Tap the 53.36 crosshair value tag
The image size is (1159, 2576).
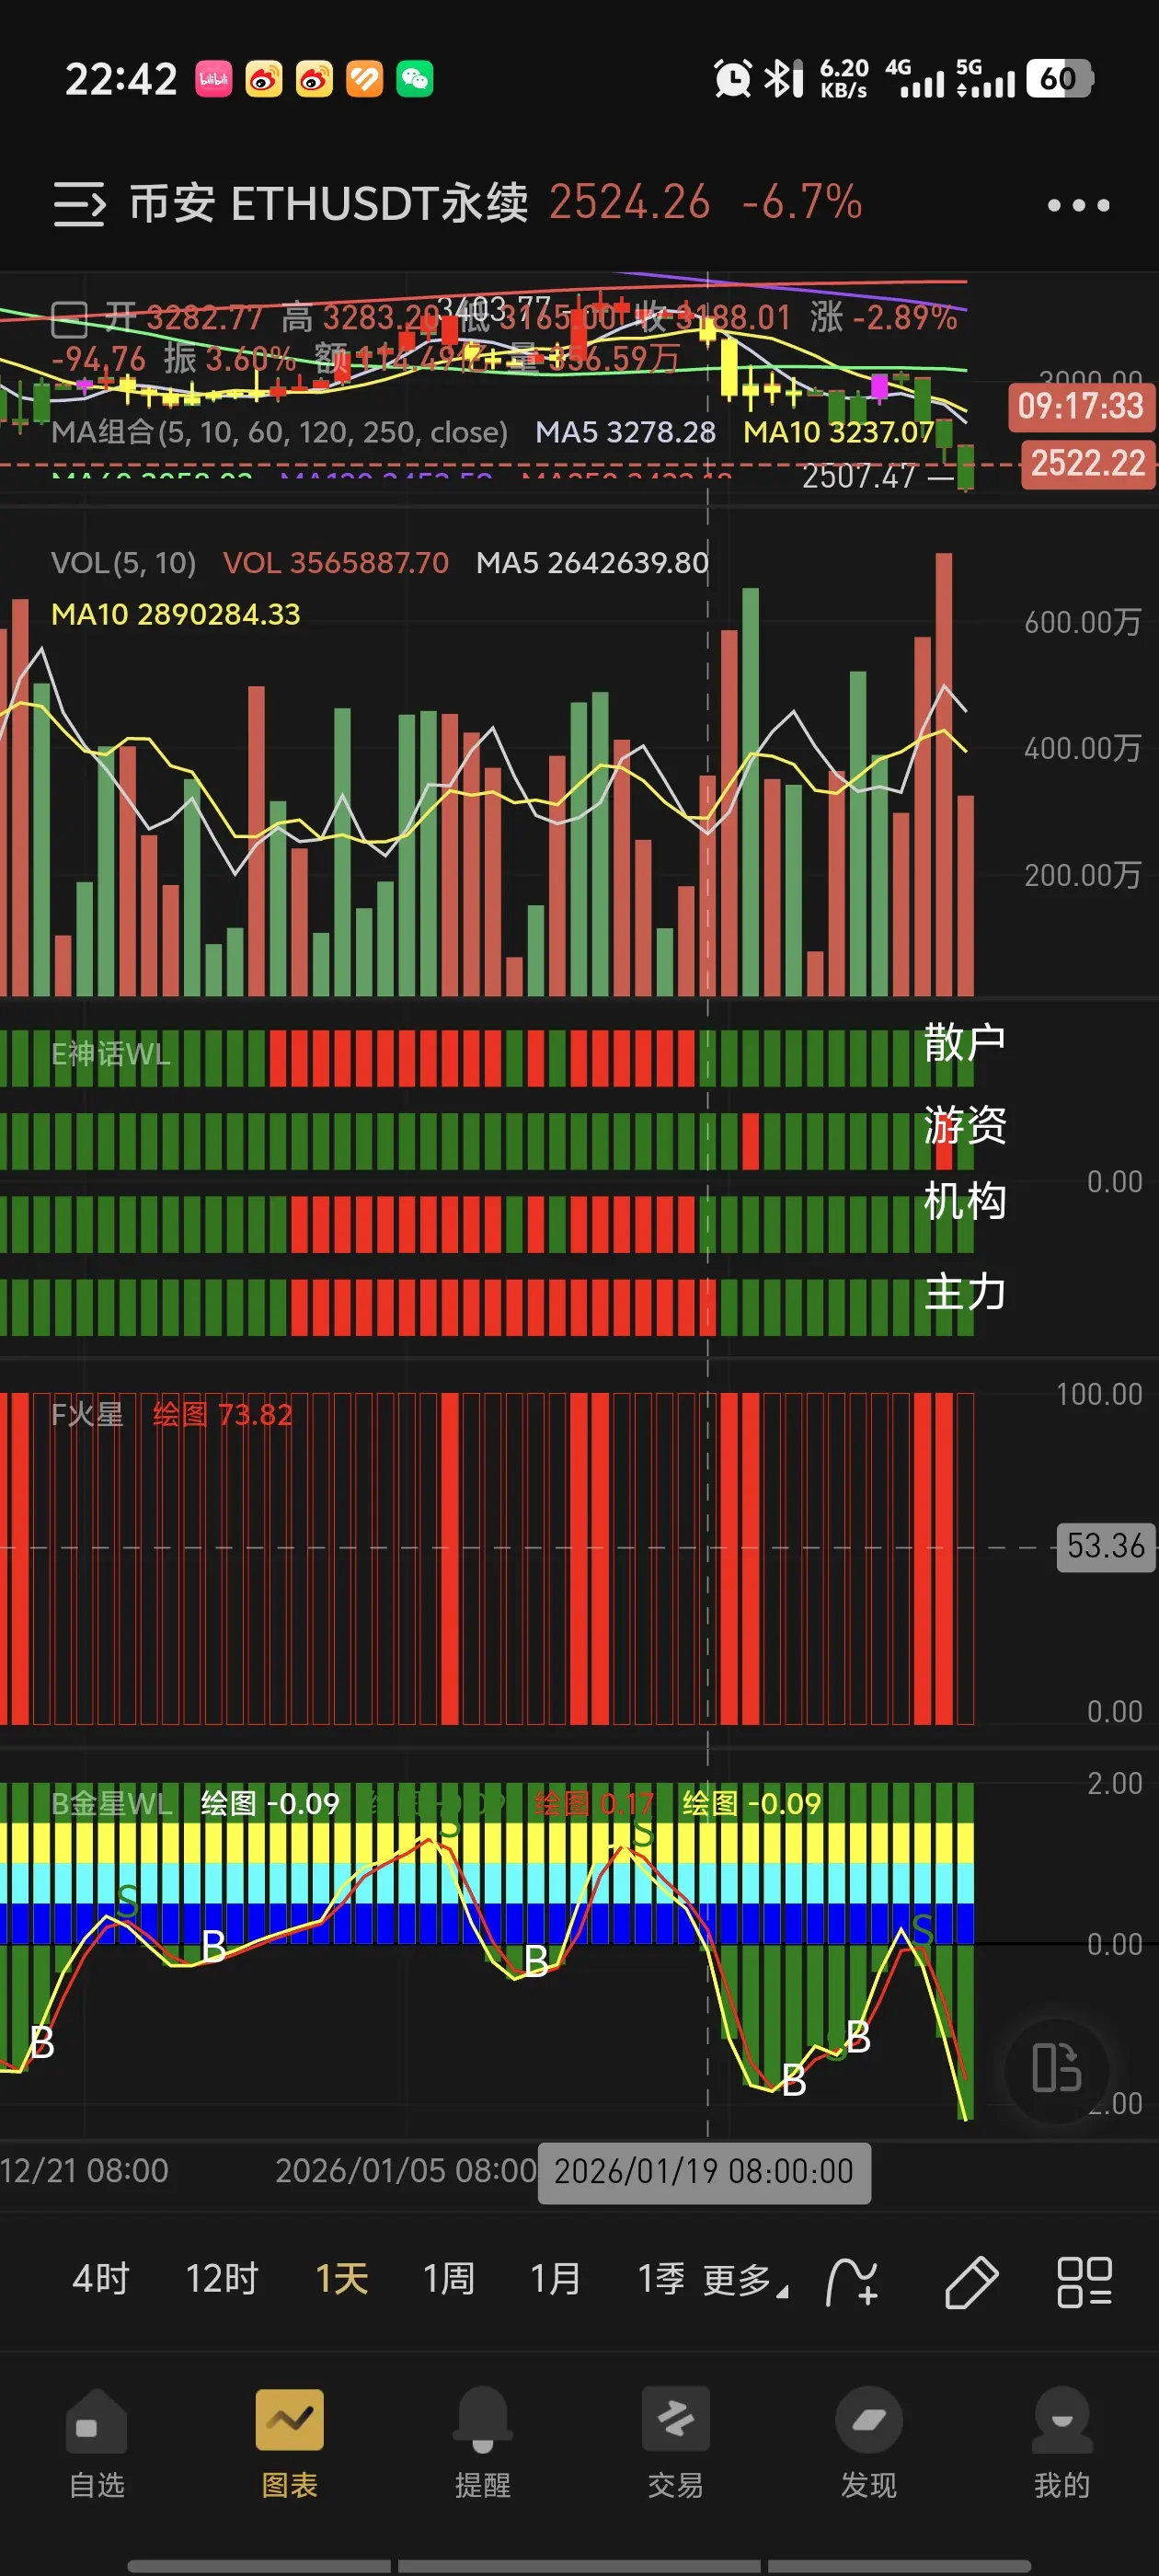click(1106, 1547)
